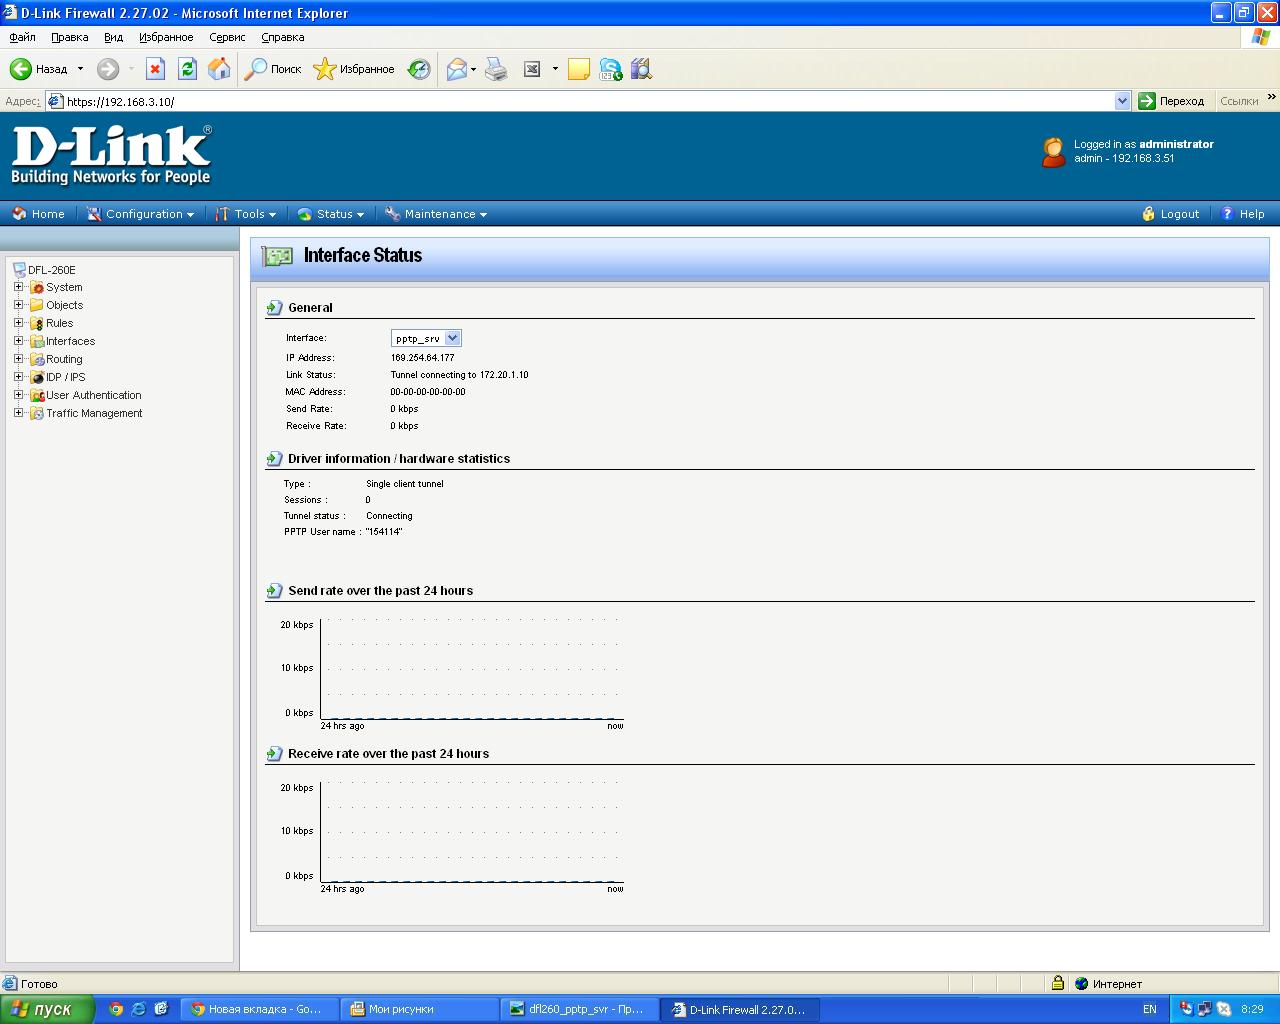Go to the D-Link Home page
The width and height of the screenshot is (1280, 1024).
tap(38, 214)
